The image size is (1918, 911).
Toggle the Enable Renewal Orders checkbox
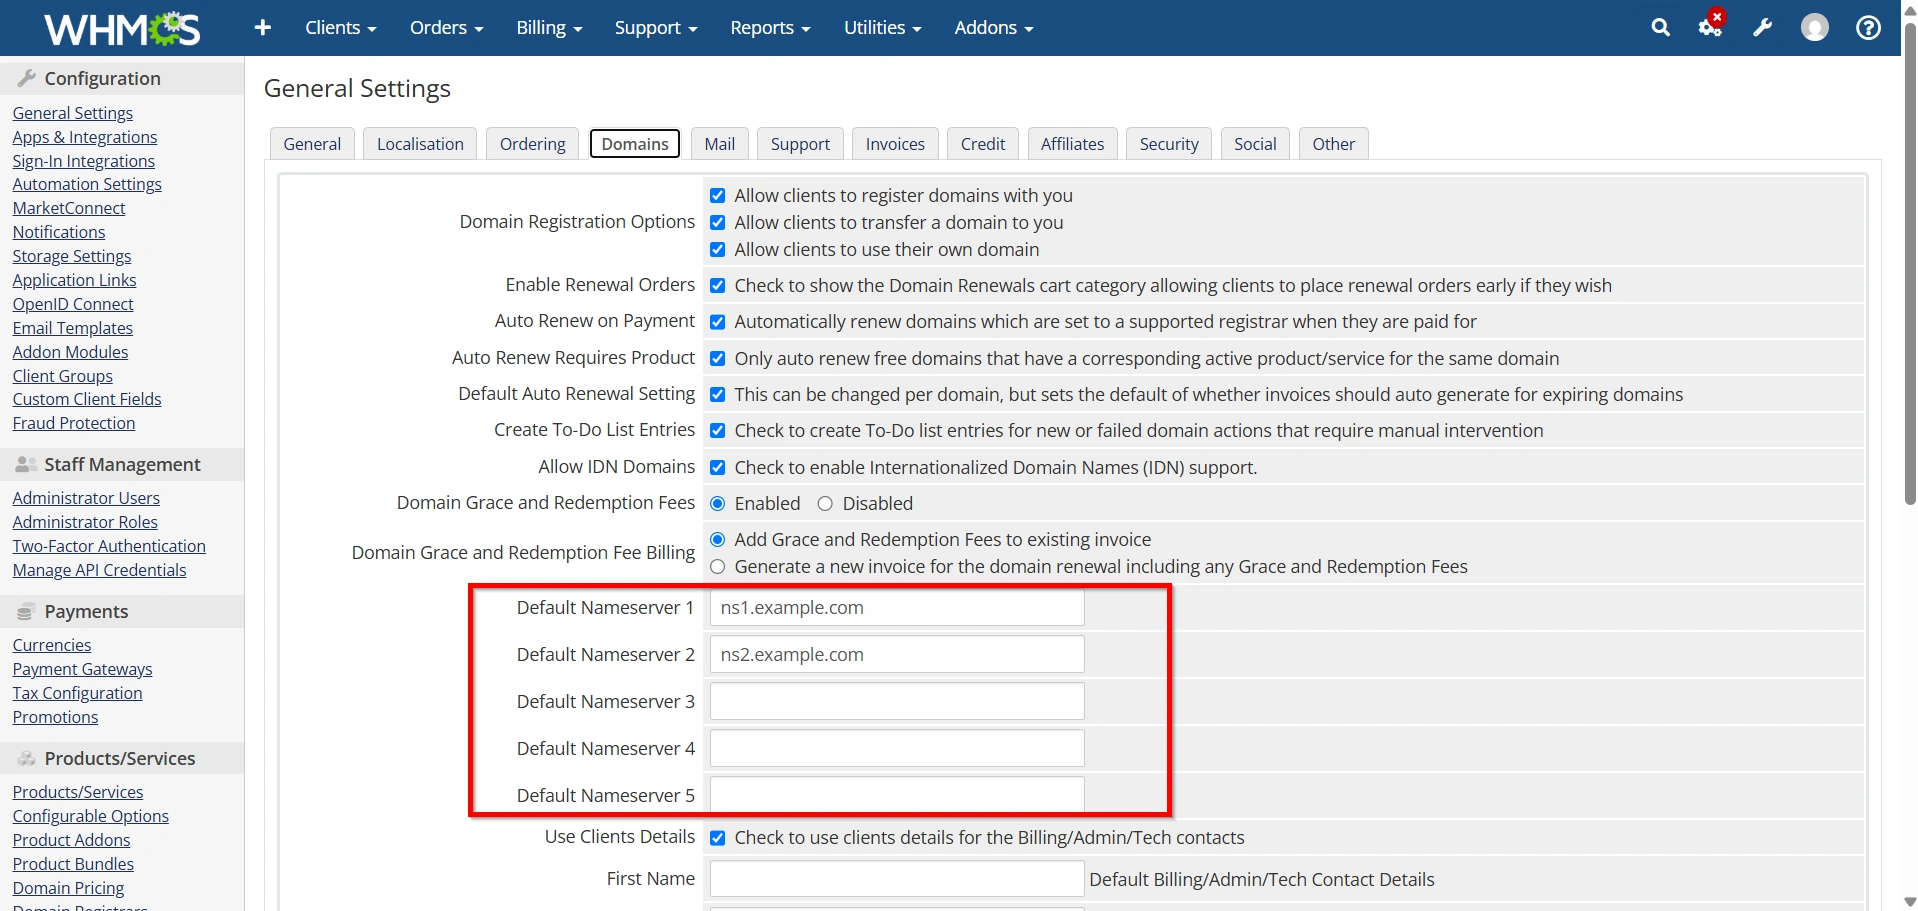717,286
